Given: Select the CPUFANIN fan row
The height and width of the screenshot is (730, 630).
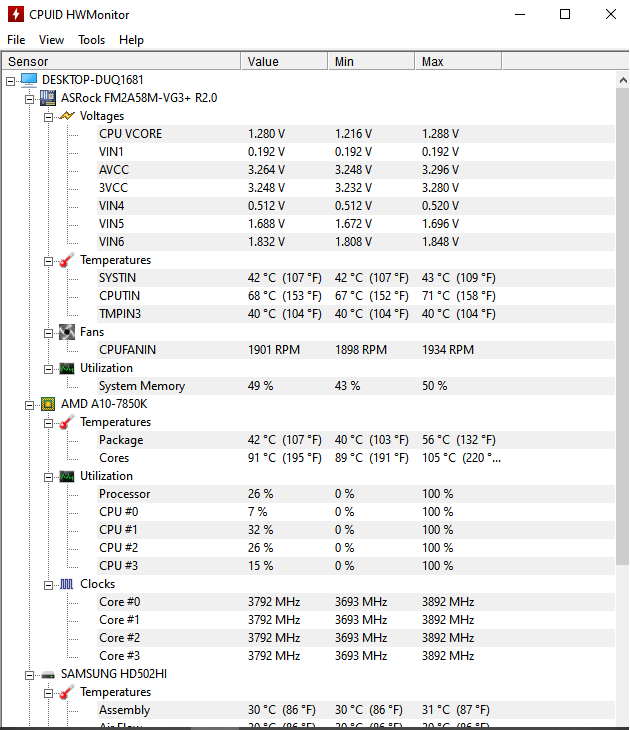Looking at the screenshot, I should (356, 350).
